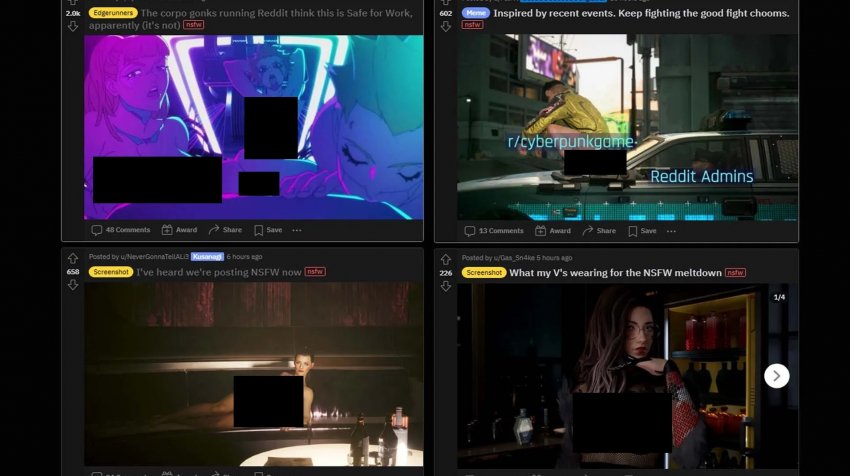The height and width of the screenshot is (476, 850).
Task: Open the 13 Comments link
Action: (x=495, y=231)
